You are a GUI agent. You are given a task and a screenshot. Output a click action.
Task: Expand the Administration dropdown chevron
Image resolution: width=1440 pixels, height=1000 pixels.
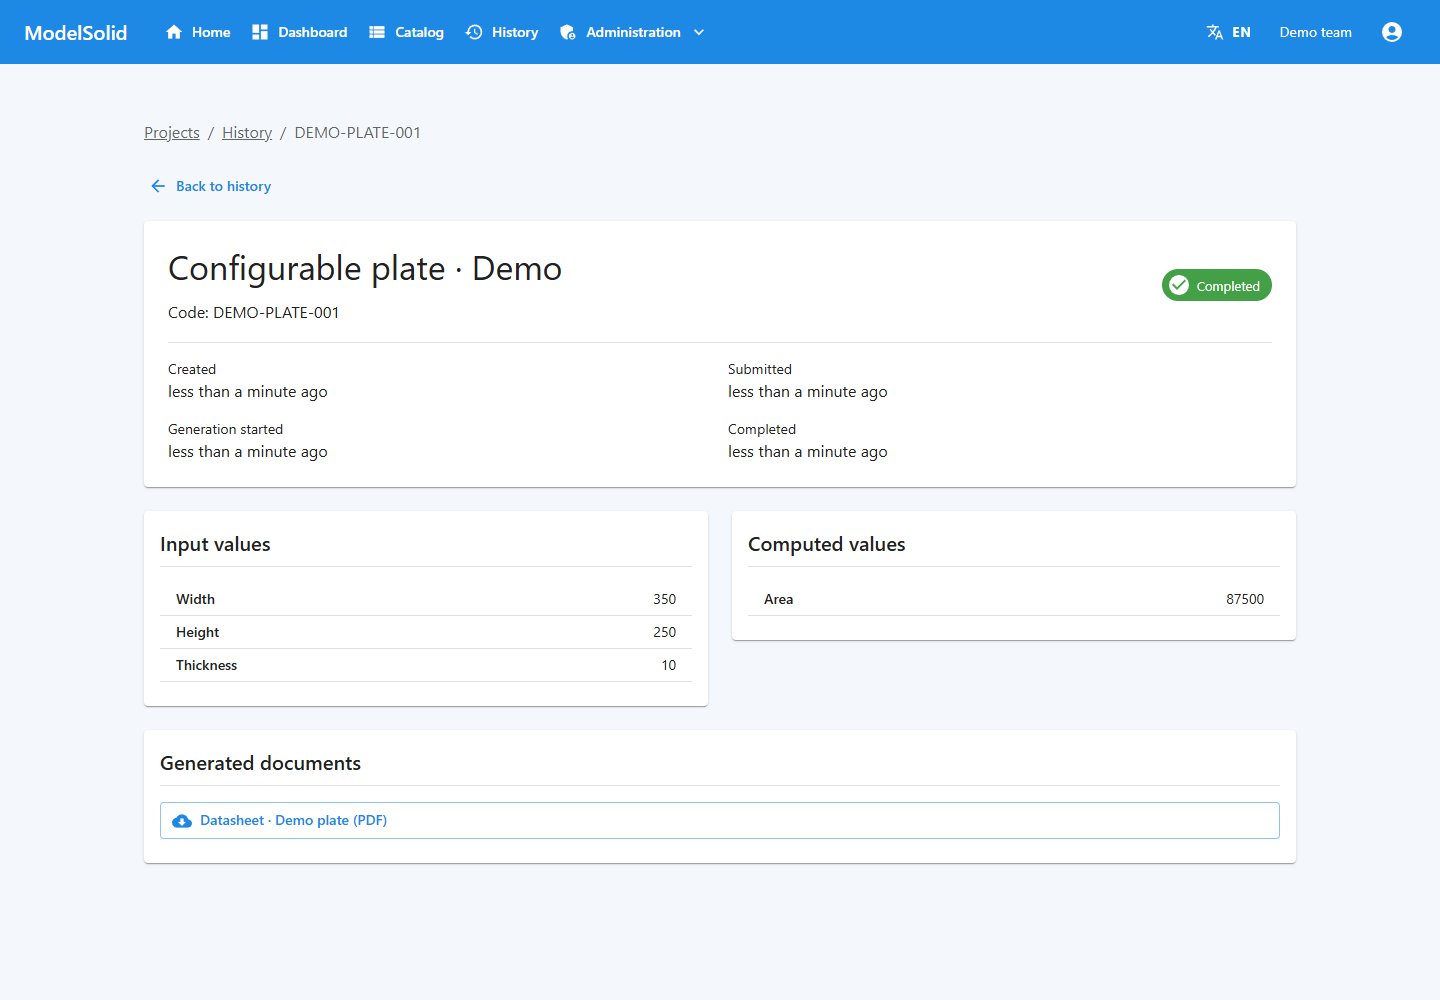coord(699,32)
